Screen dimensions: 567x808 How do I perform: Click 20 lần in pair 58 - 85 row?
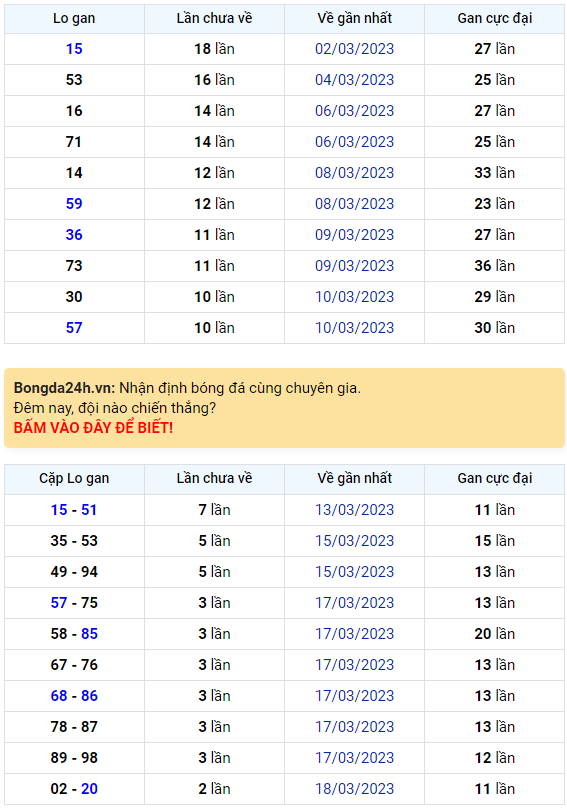click(x=495, y=634)
